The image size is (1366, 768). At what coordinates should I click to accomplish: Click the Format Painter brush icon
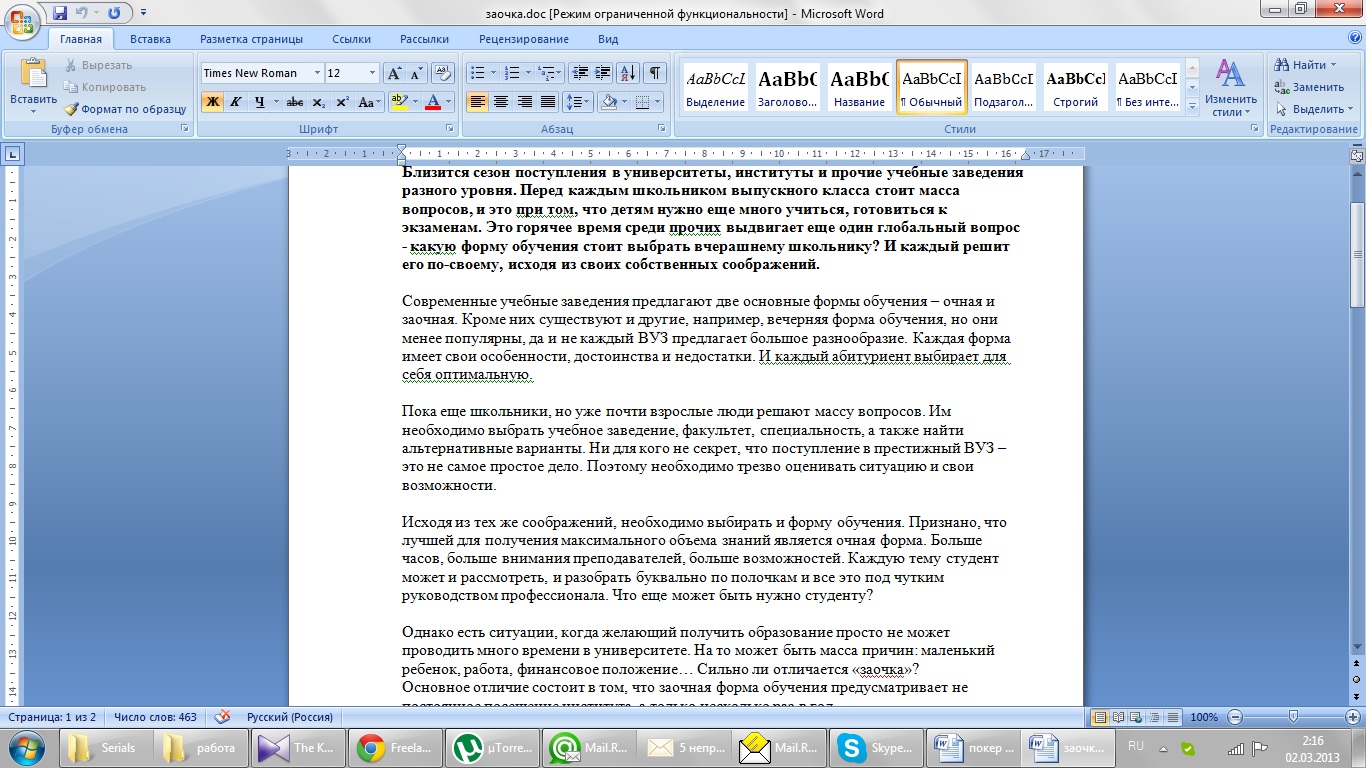coord(72,109)
